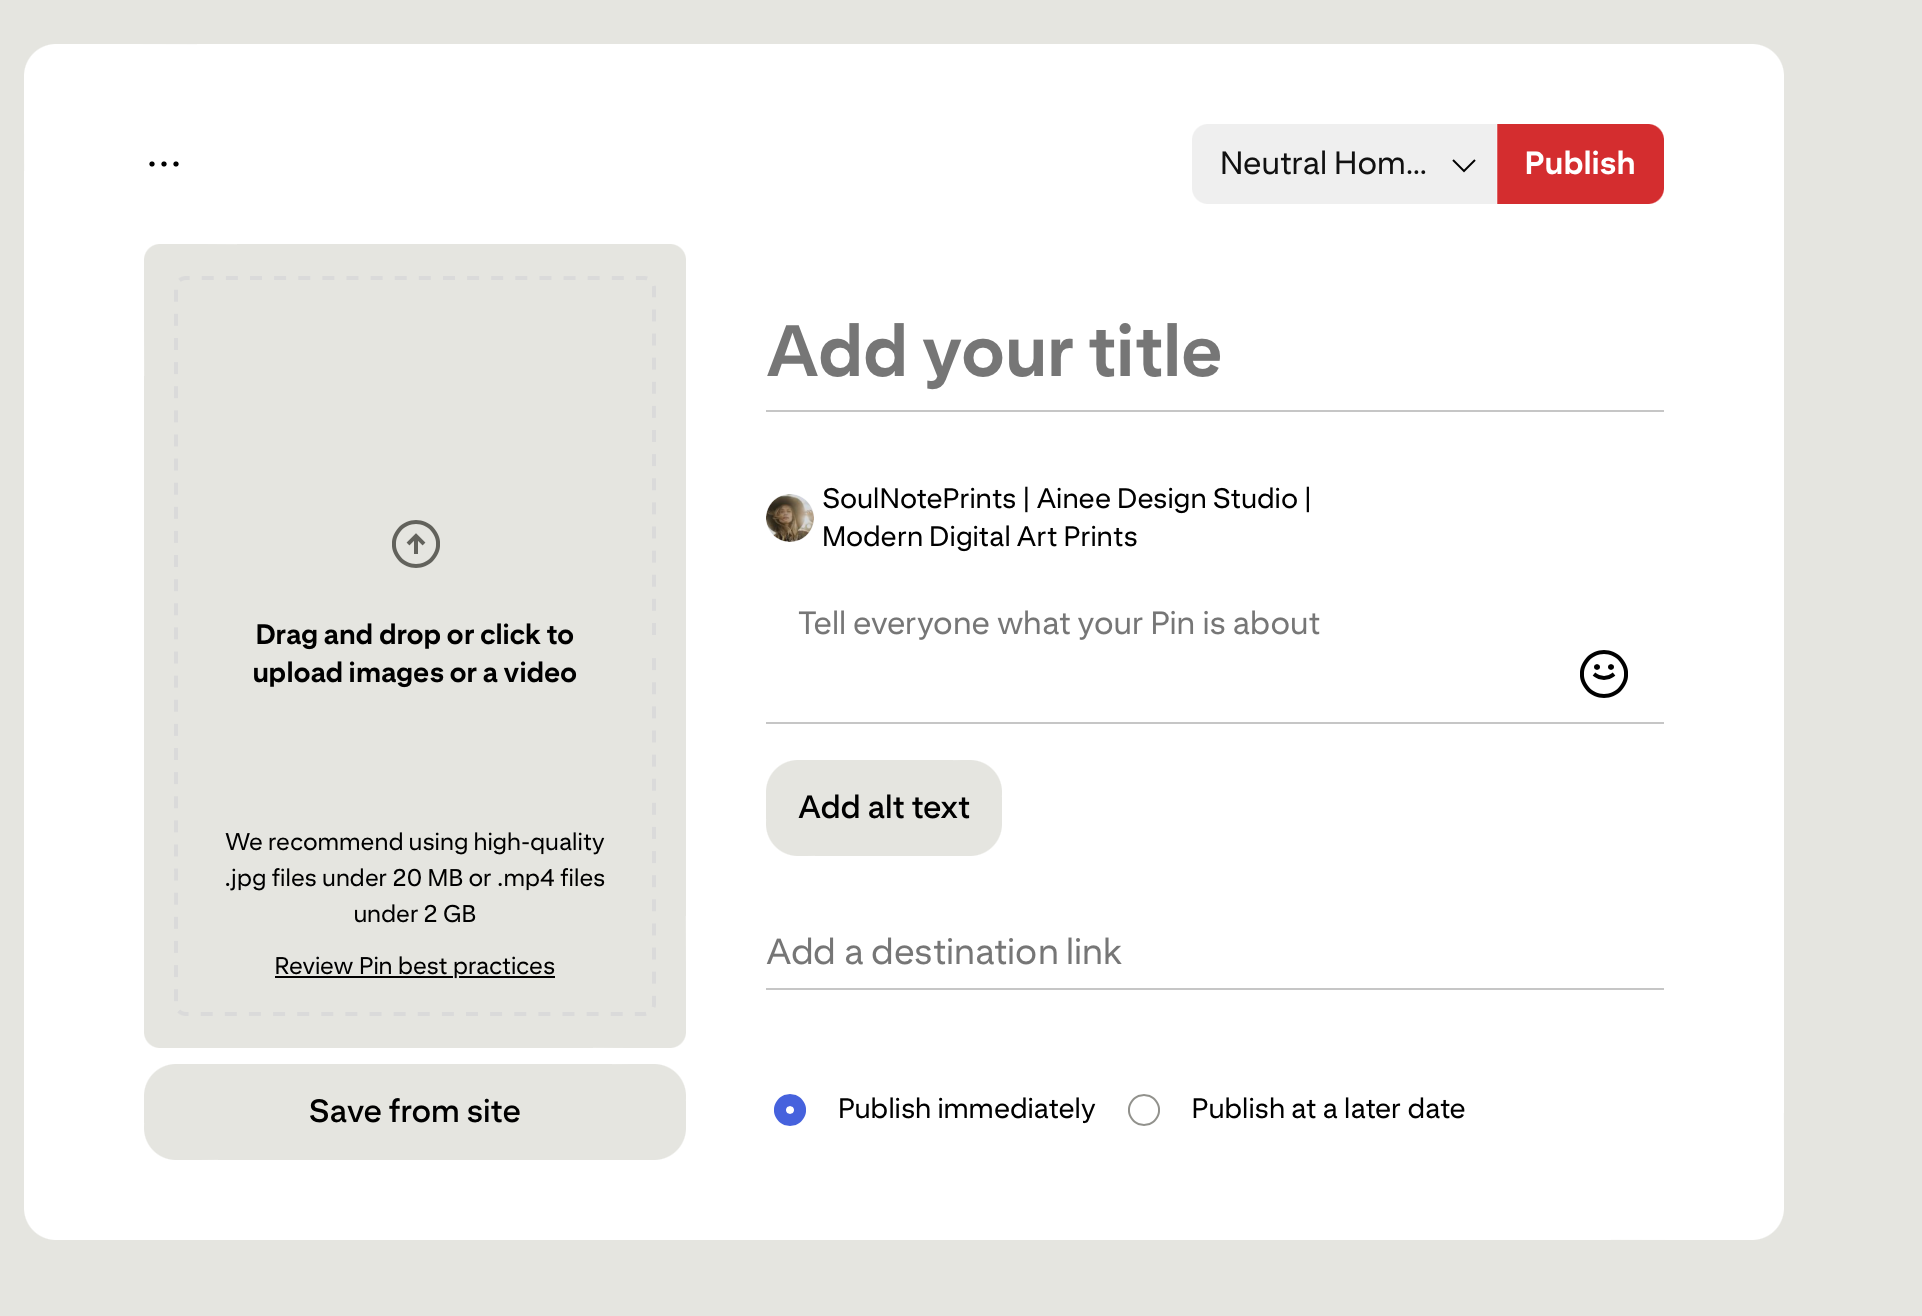Click the Add a destination link field

(1215, 952)
